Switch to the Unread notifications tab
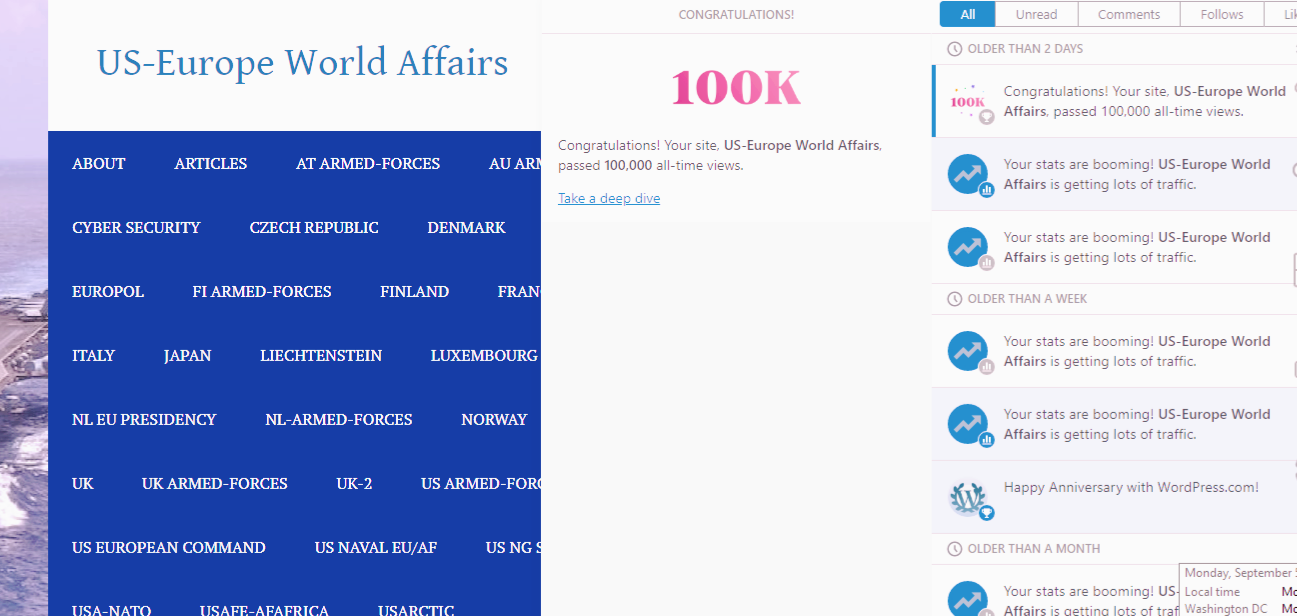This screenshot has width=1297, height=616. coord(1036,14)
